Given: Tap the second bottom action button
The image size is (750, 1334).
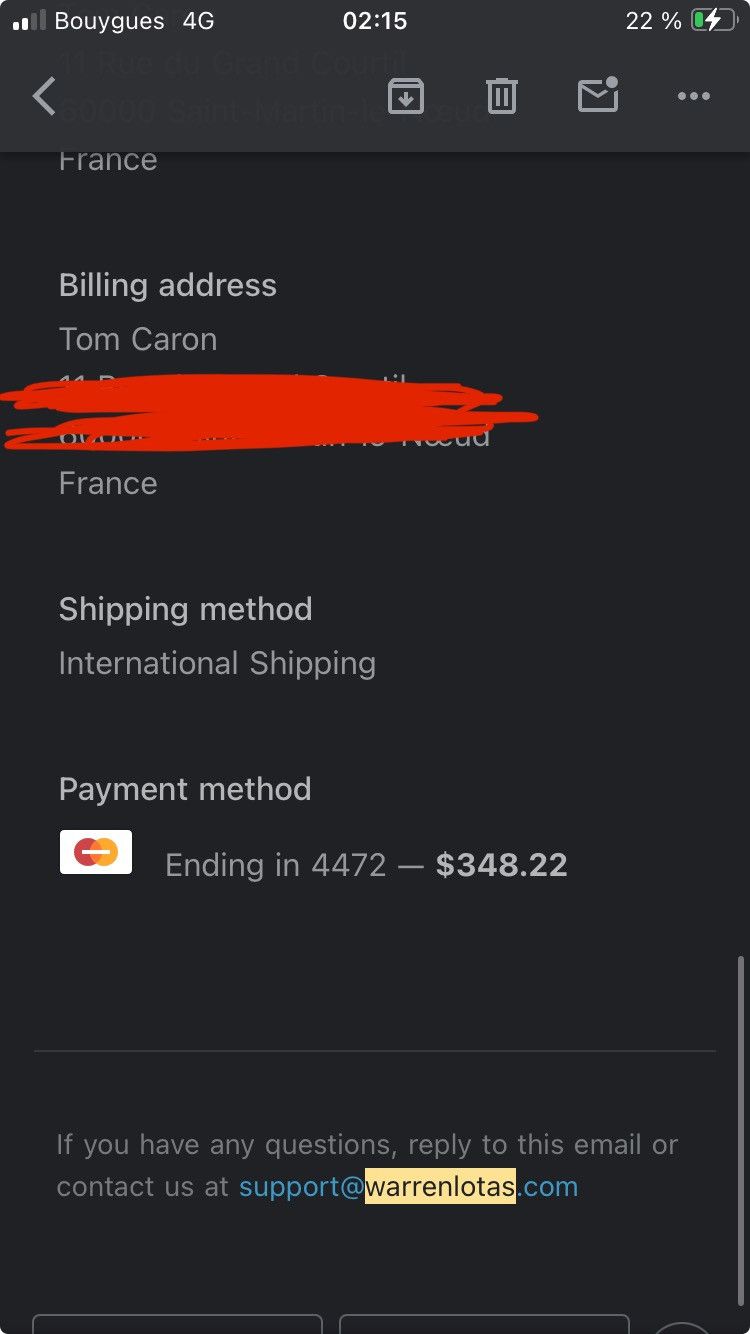Looking at the screenshot, I should point(484,1324).
